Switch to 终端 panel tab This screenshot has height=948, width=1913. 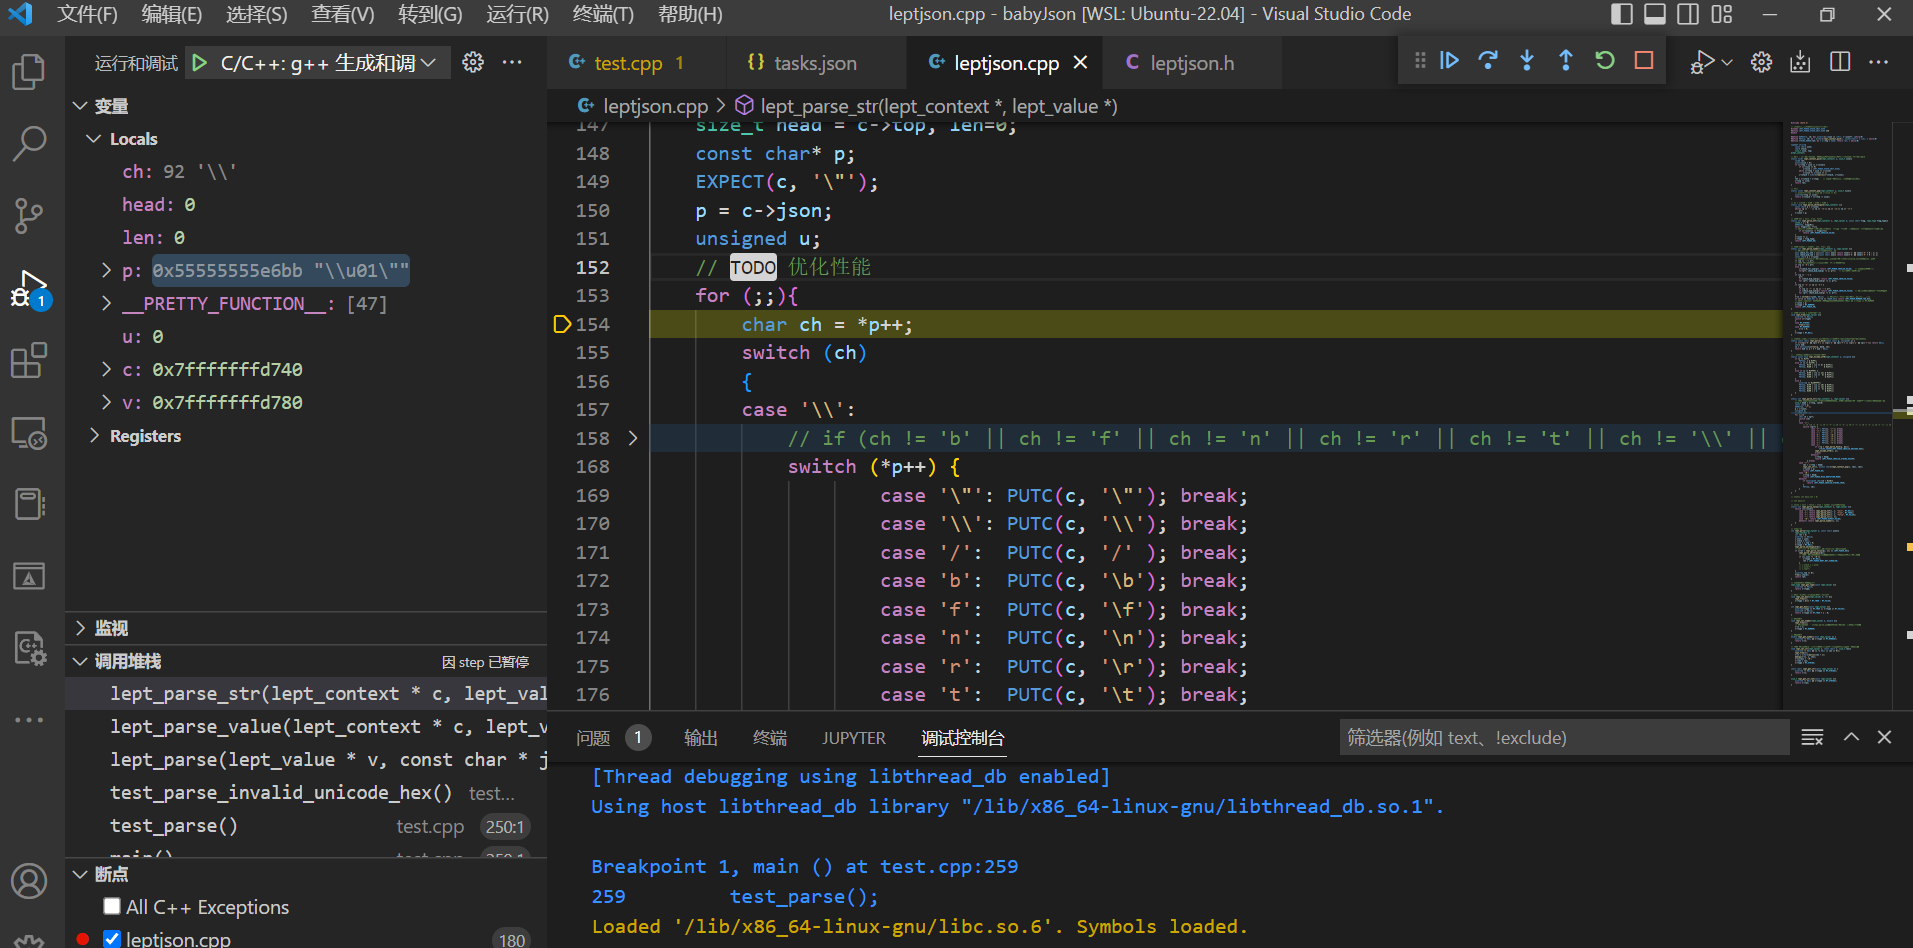coord(770,738)
